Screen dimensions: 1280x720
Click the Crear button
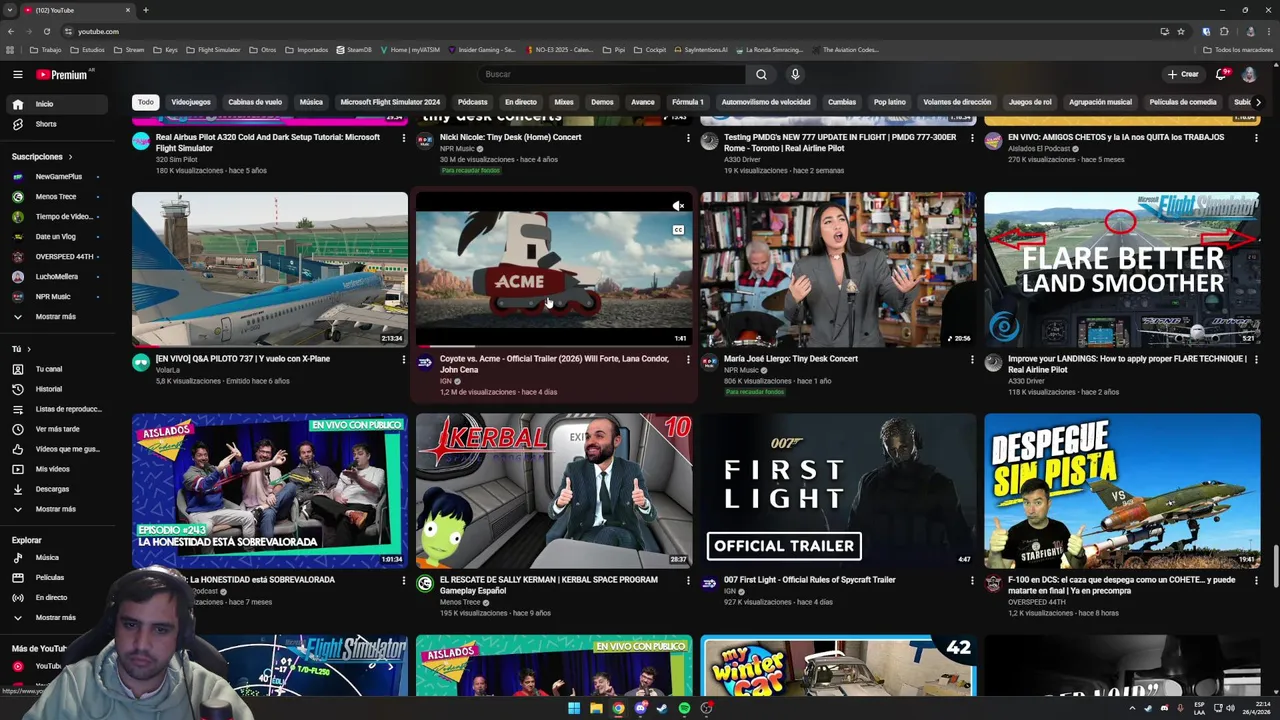(1182, 74)
